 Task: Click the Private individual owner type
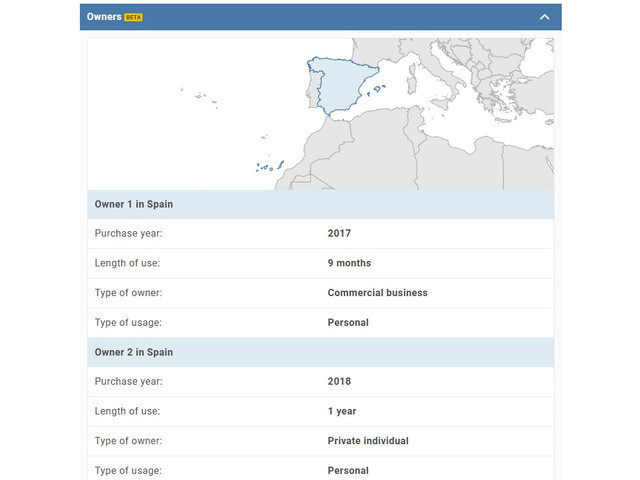368,441
